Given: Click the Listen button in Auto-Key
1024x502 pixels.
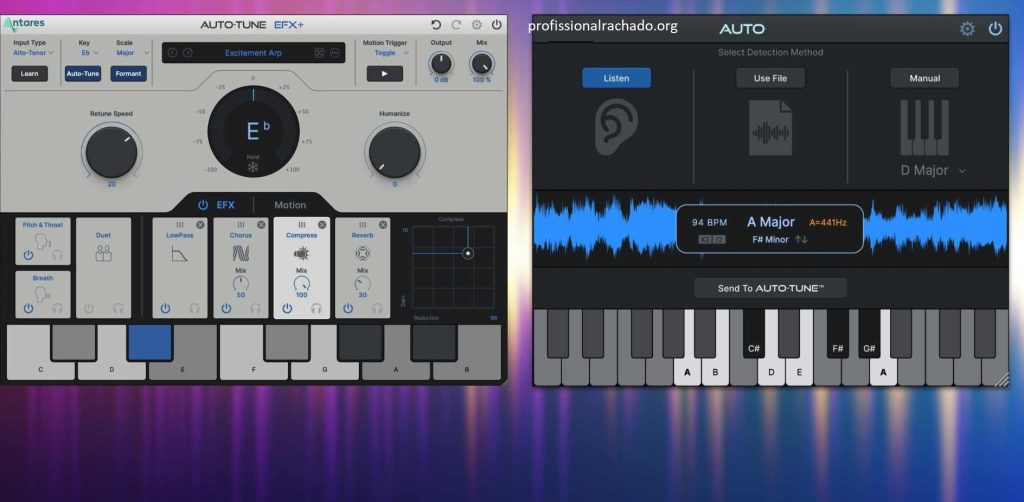Looking at the screenshot, I should coord(616,78).
